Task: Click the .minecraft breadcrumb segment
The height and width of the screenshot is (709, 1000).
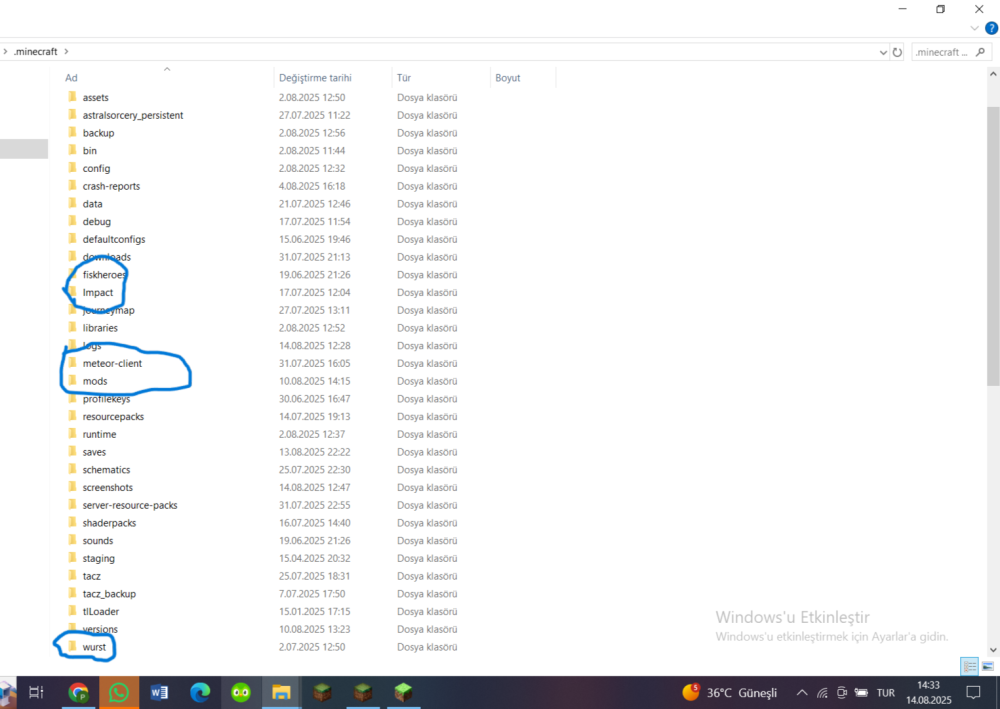Action: pos(36,52)
